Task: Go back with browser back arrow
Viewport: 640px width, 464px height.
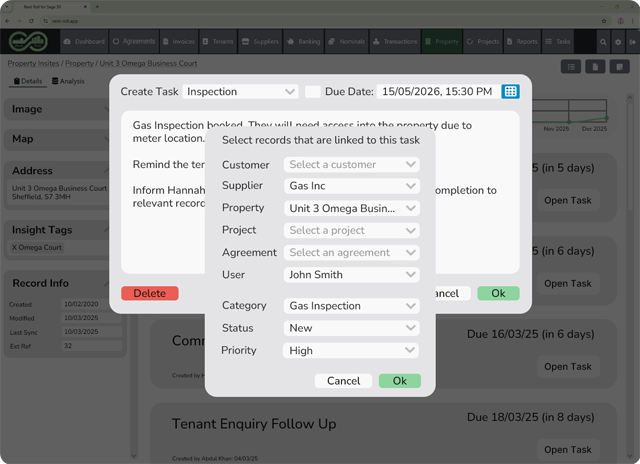Action: 7,21
